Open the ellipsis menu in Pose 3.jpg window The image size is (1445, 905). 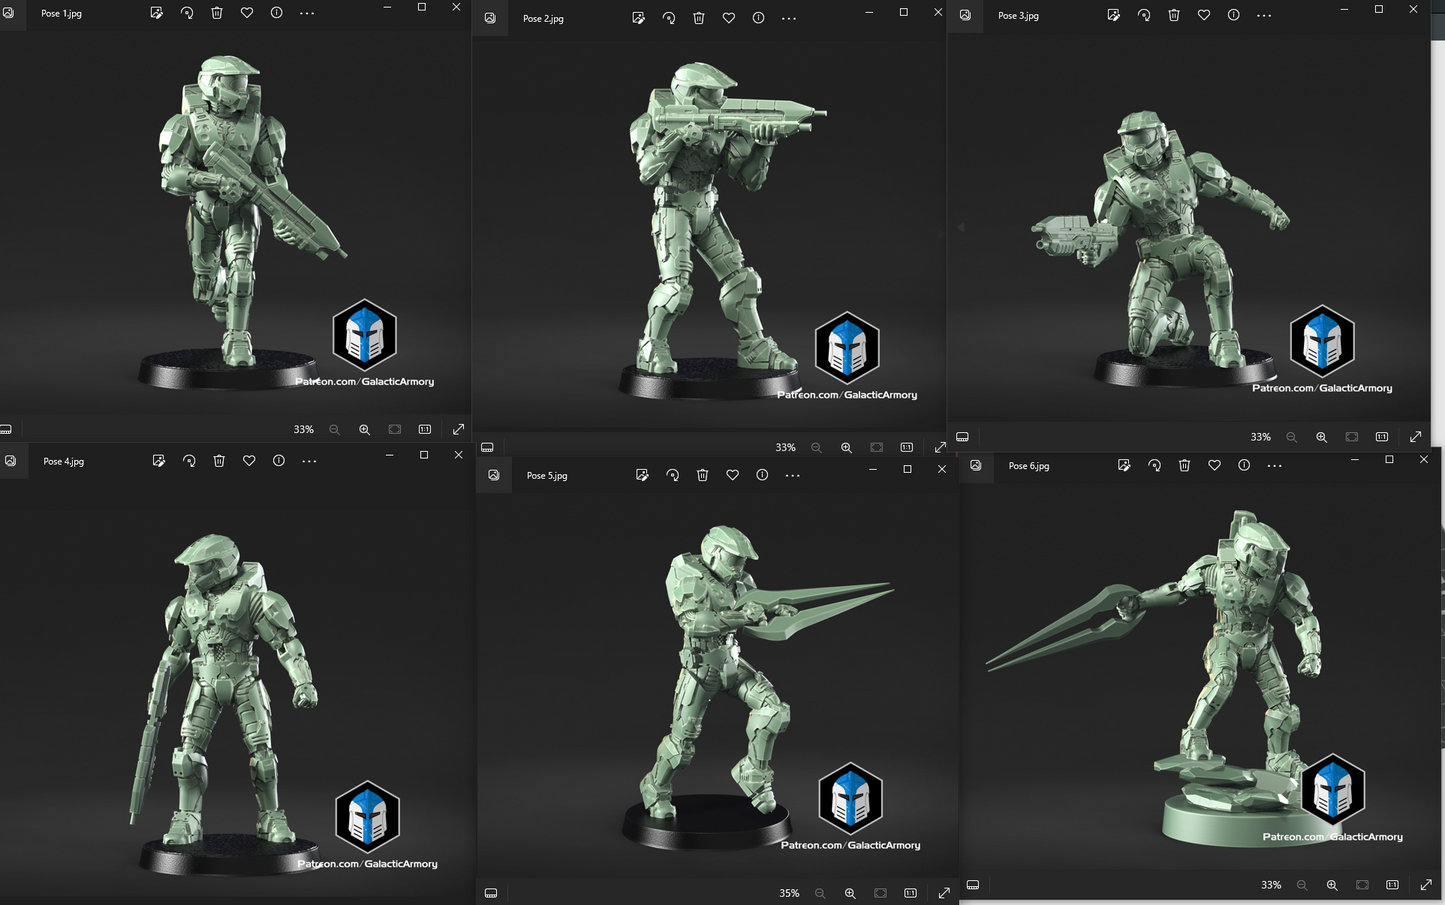pyautogui.click(x=1264, y=15)
